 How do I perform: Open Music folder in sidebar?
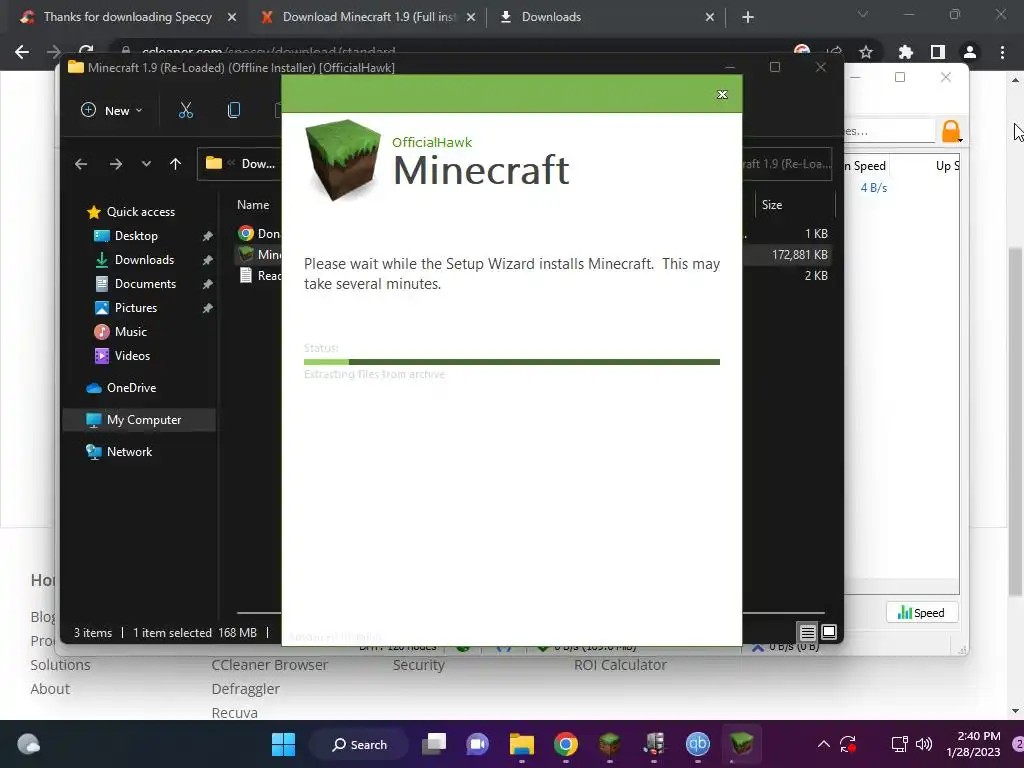click(130, 332)
